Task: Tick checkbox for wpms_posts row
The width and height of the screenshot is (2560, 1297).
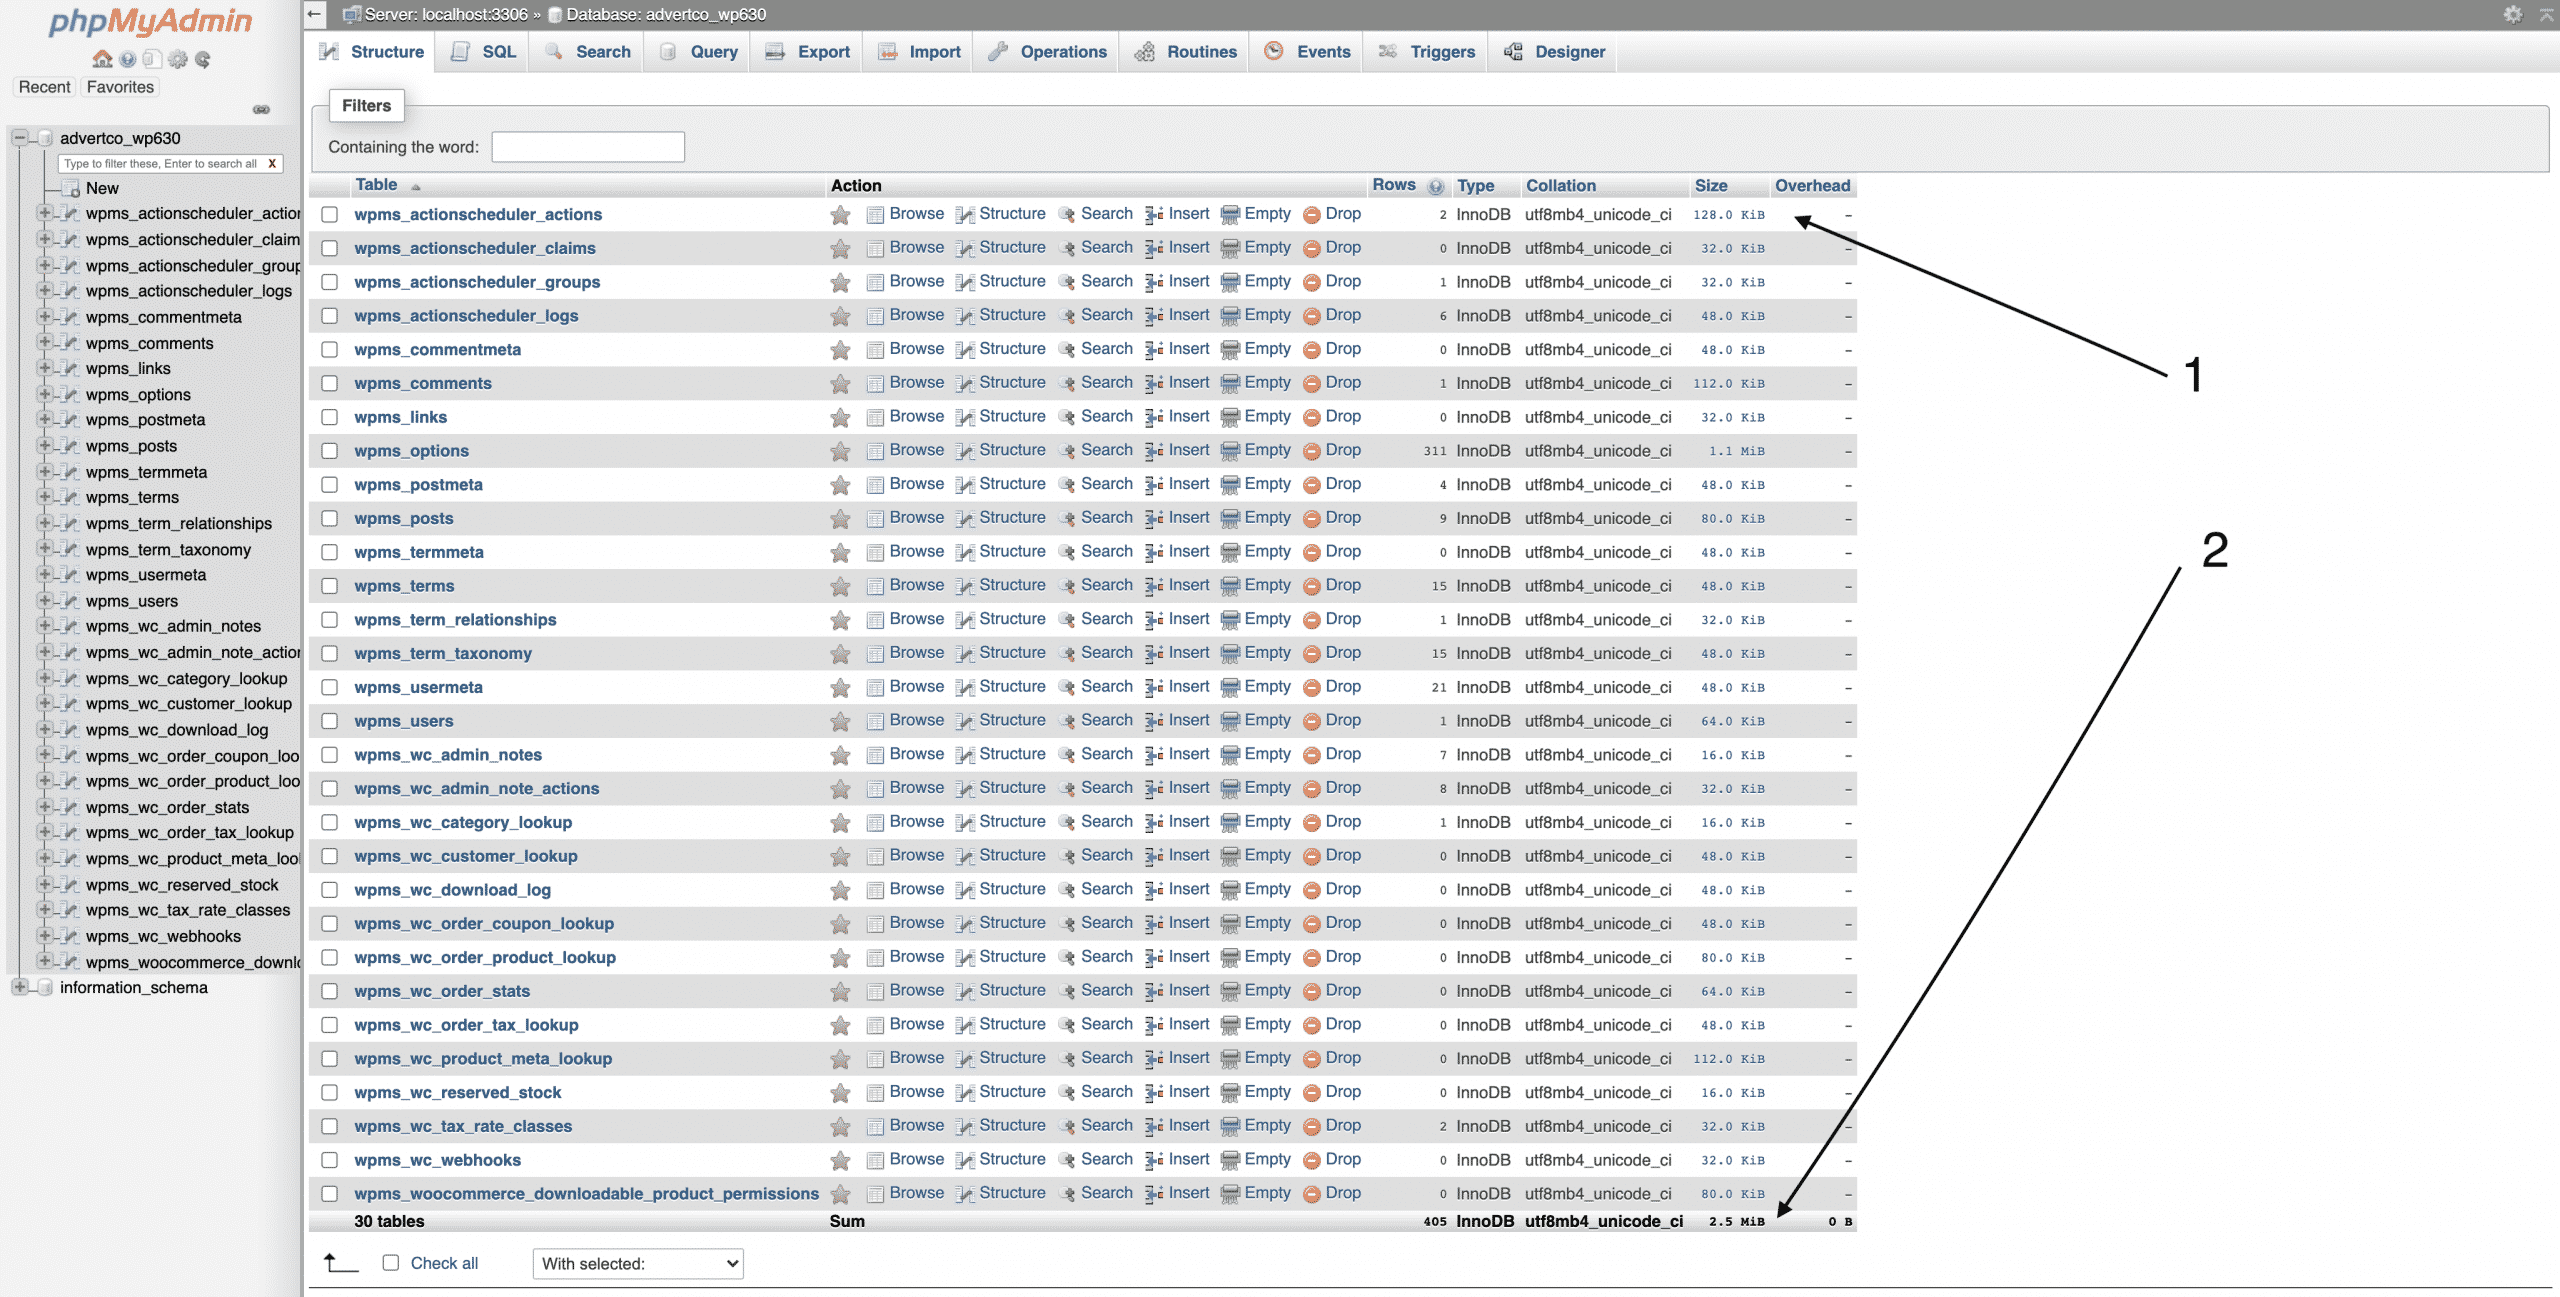Action: [330, 519]
